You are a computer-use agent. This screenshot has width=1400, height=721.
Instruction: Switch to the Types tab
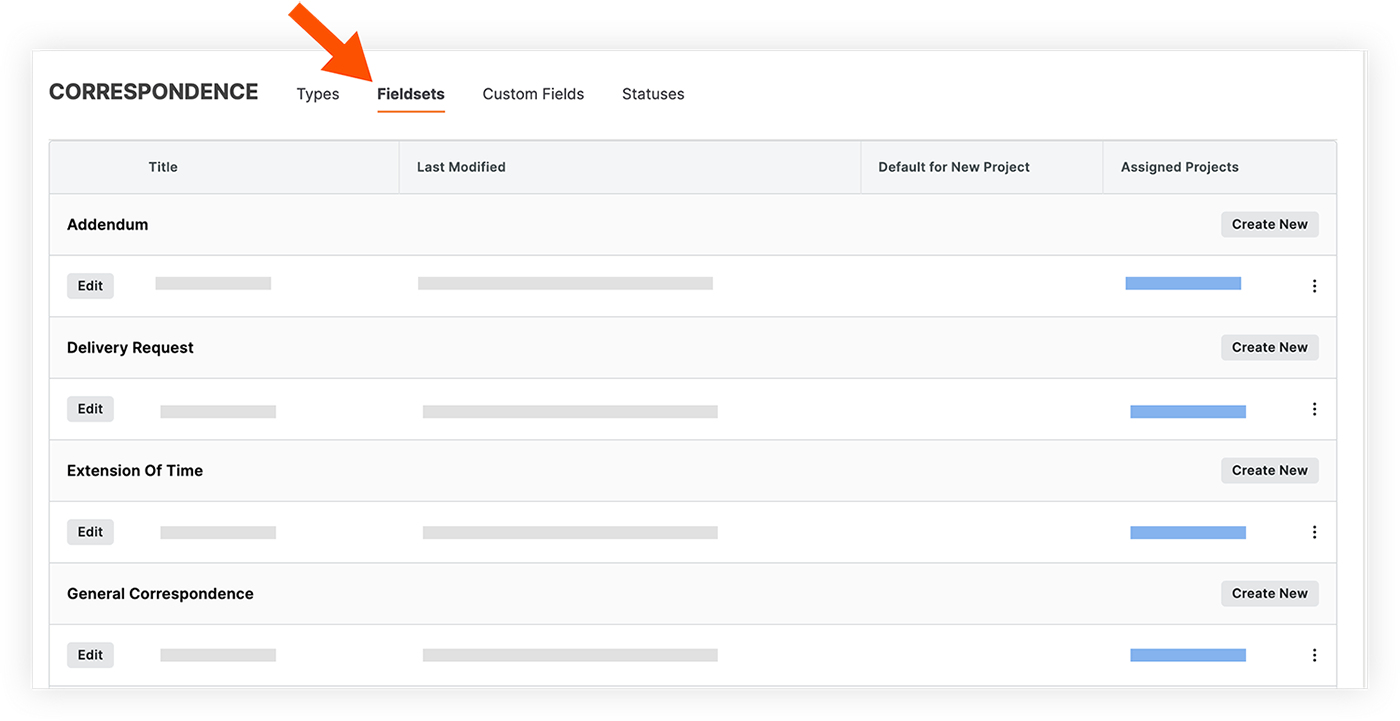(x=317, y=93)
